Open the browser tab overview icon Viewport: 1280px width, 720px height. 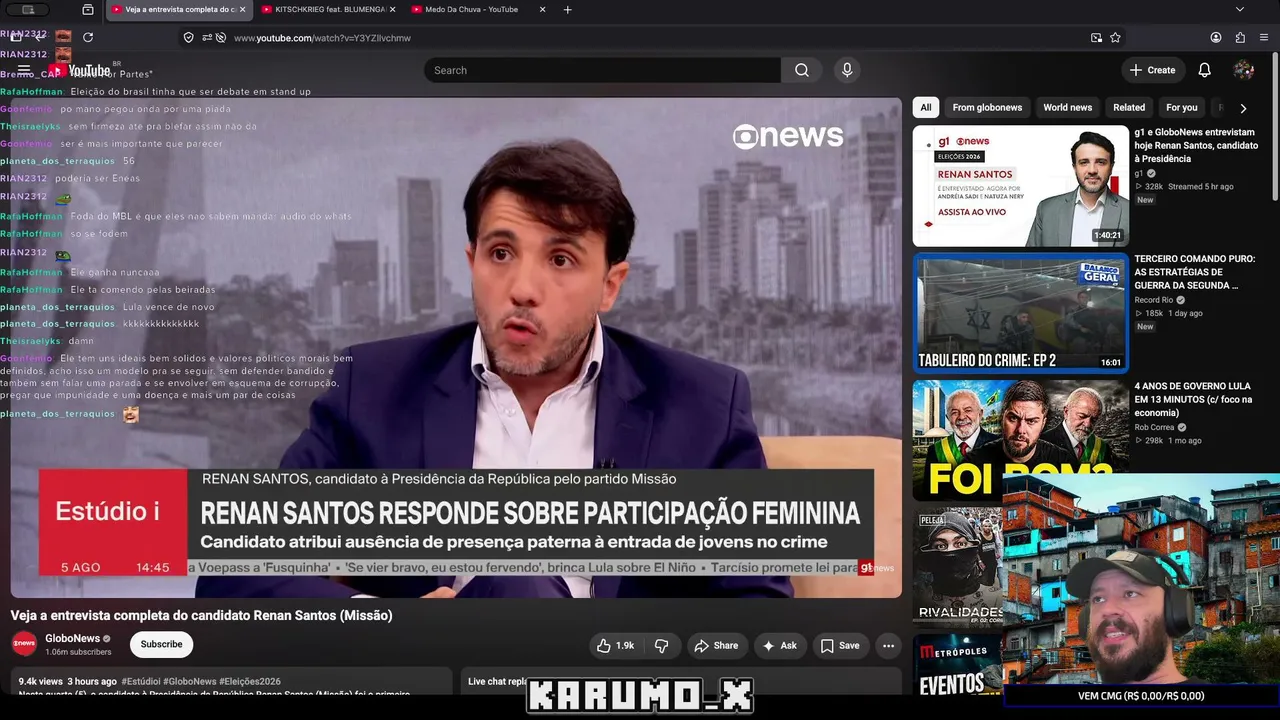(x=88, y=9)
